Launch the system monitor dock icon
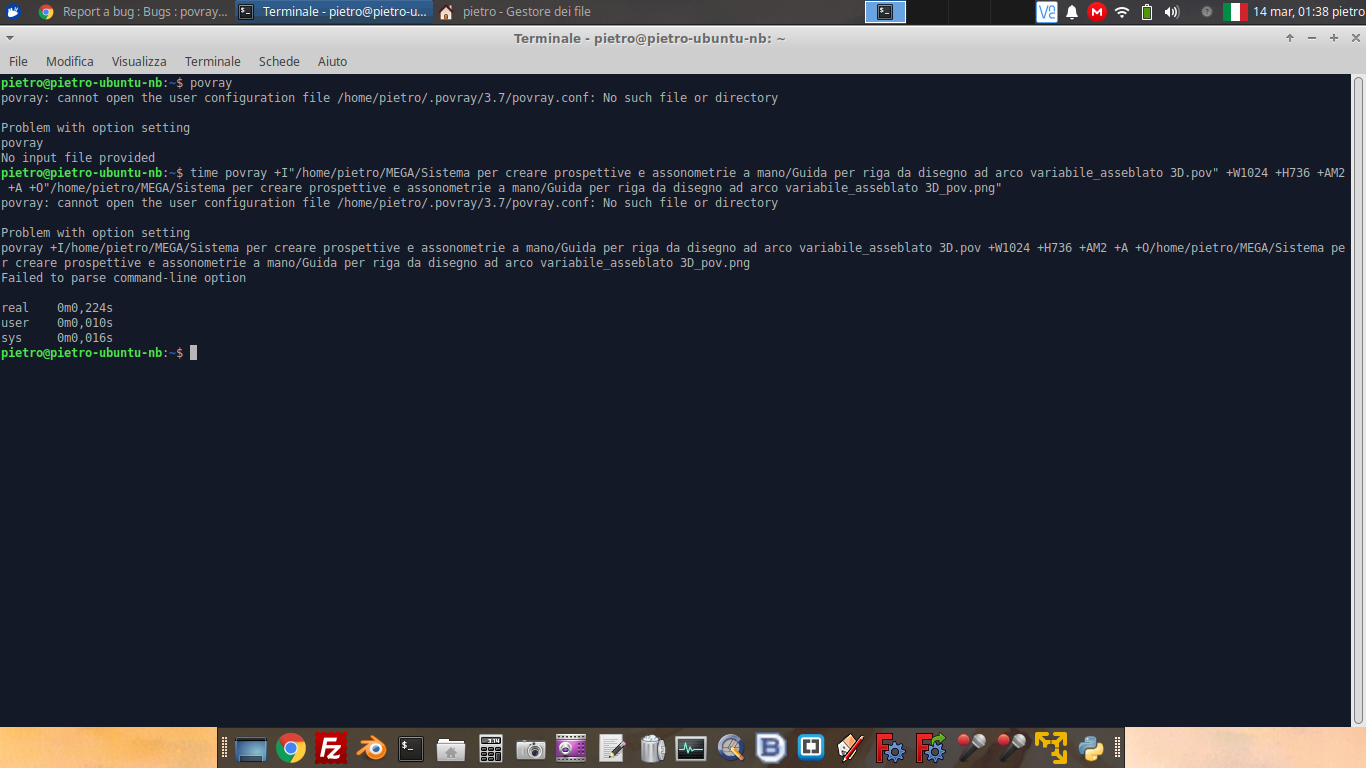Viewport: 1366px width, 768px height. (x=691, y=748)
